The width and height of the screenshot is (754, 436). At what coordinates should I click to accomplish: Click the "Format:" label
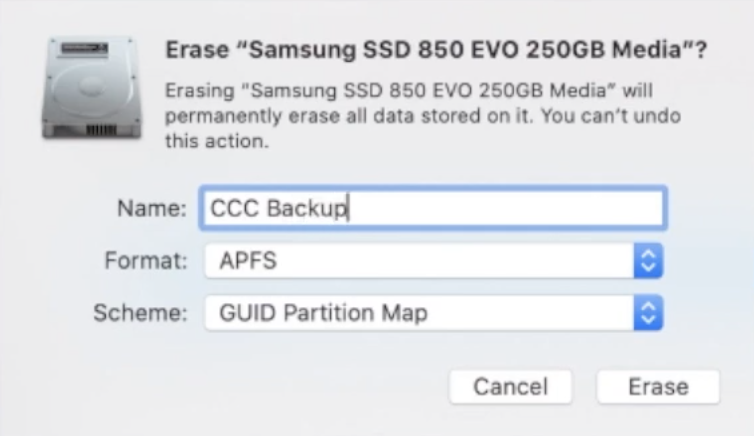(146, 262)
